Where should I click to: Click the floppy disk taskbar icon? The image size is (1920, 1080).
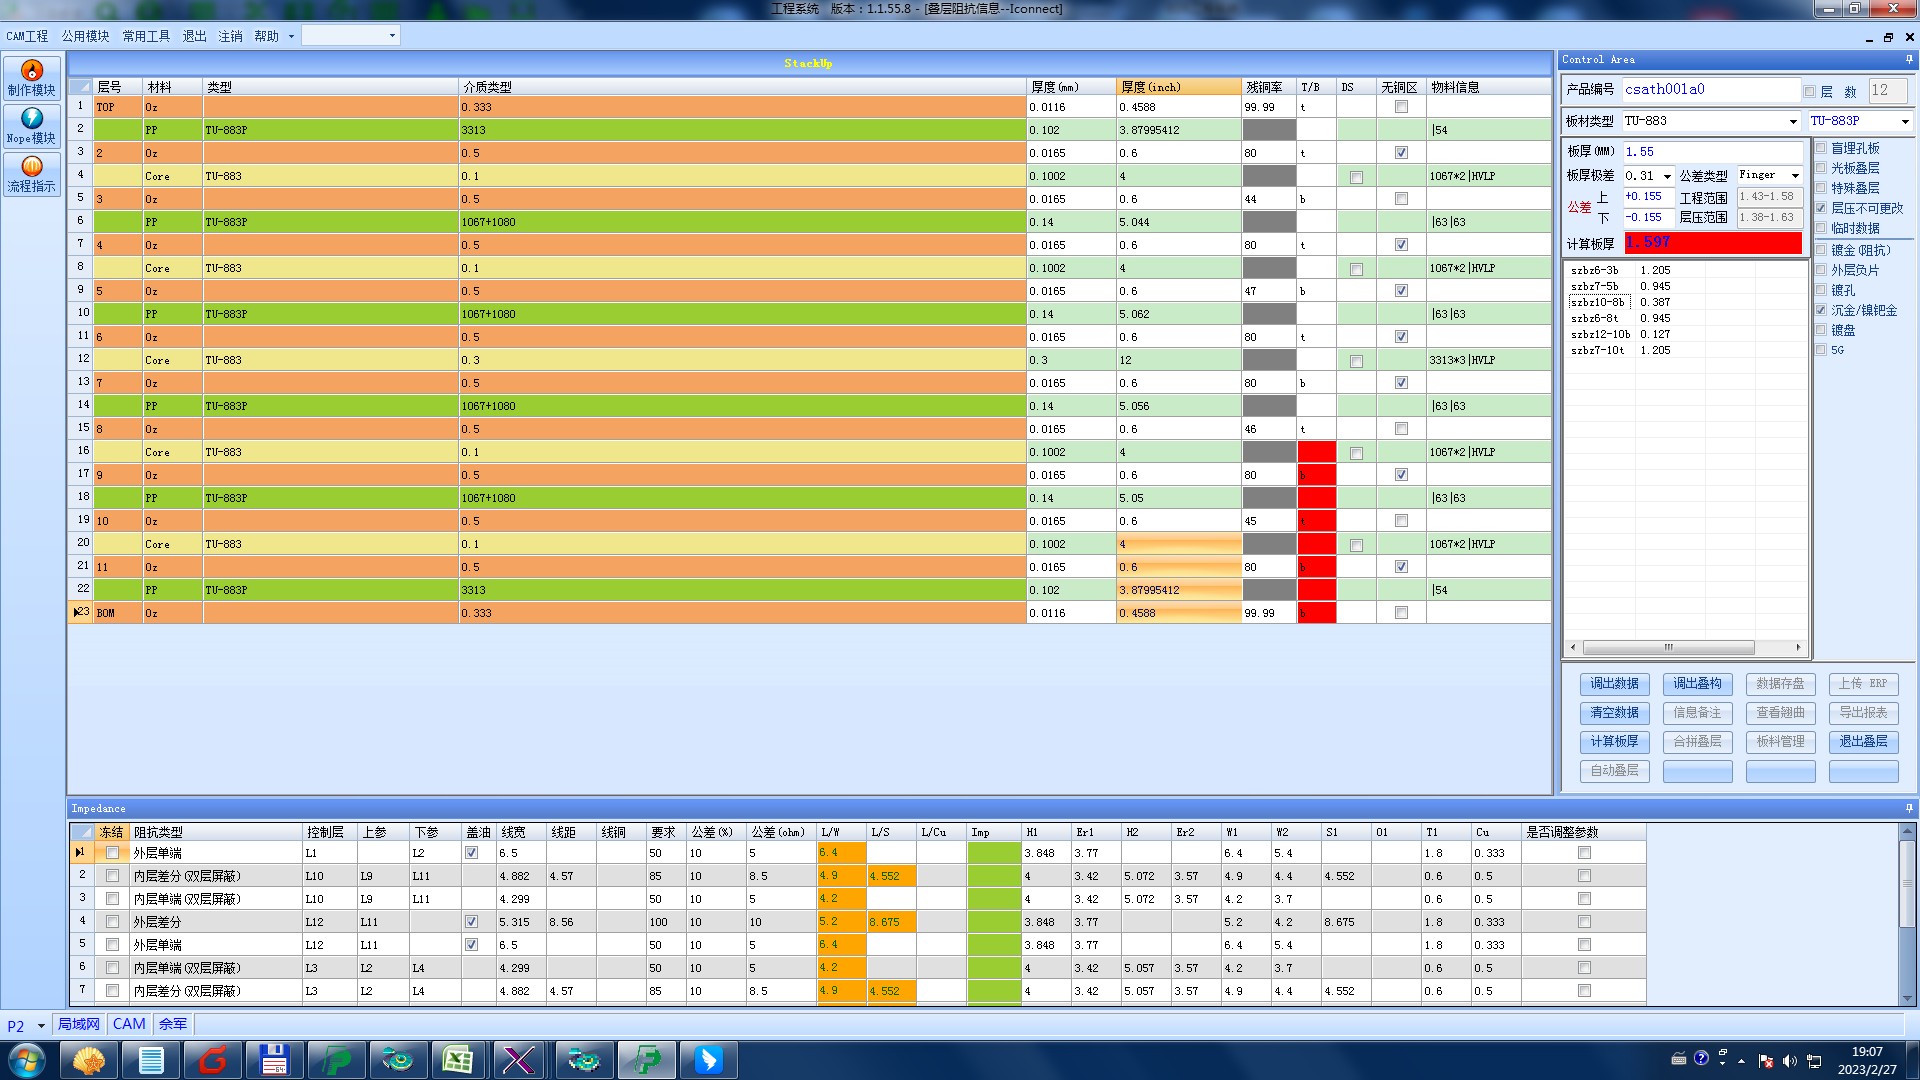274,1060
